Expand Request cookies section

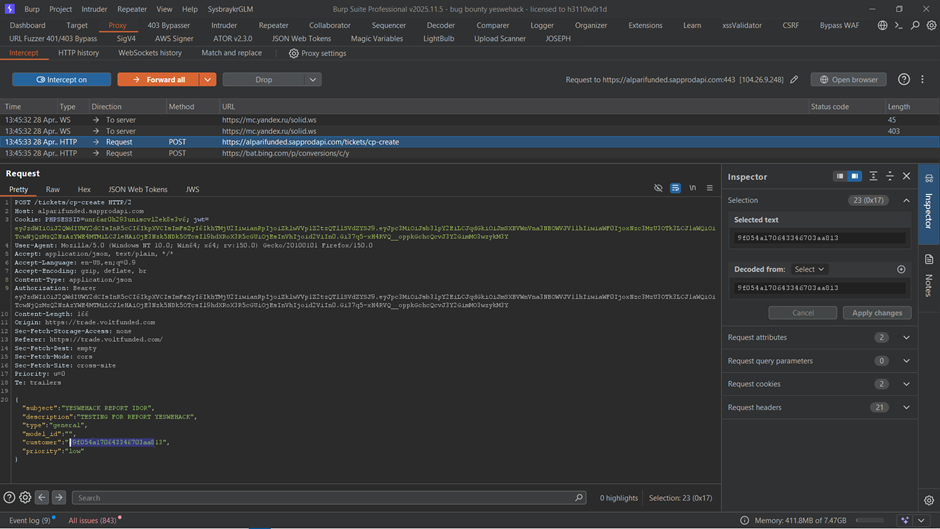(906, 384)
